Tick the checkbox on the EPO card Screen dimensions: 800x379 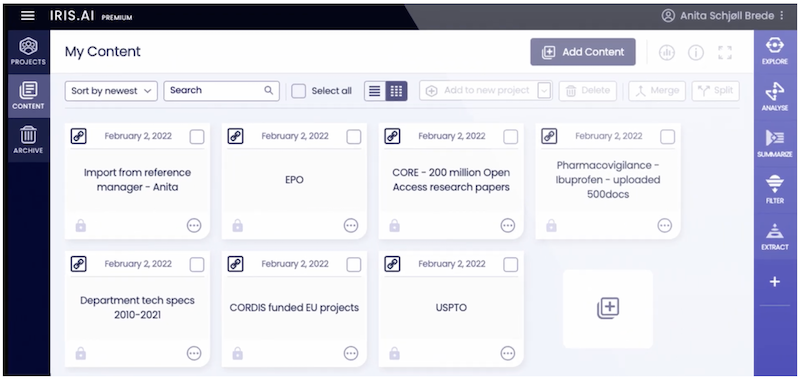point(354,137)
